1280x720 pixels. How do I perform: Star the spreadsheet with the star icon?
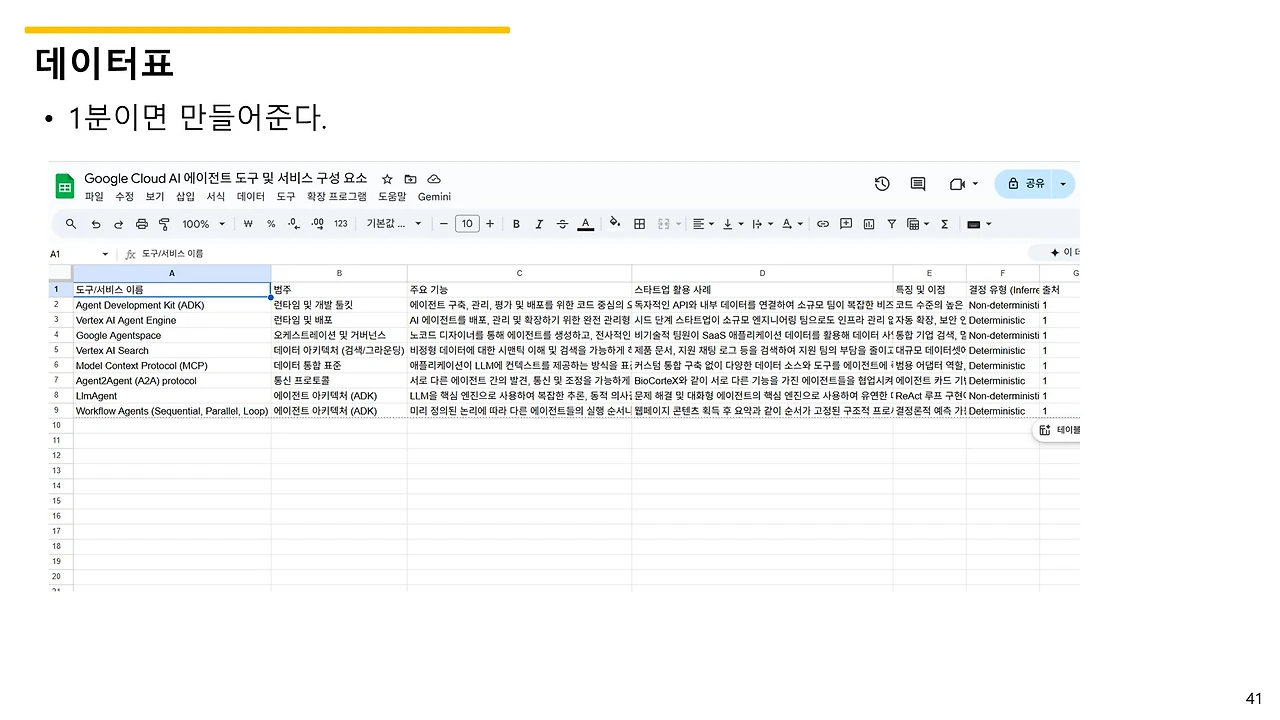[x=386, y=178]
